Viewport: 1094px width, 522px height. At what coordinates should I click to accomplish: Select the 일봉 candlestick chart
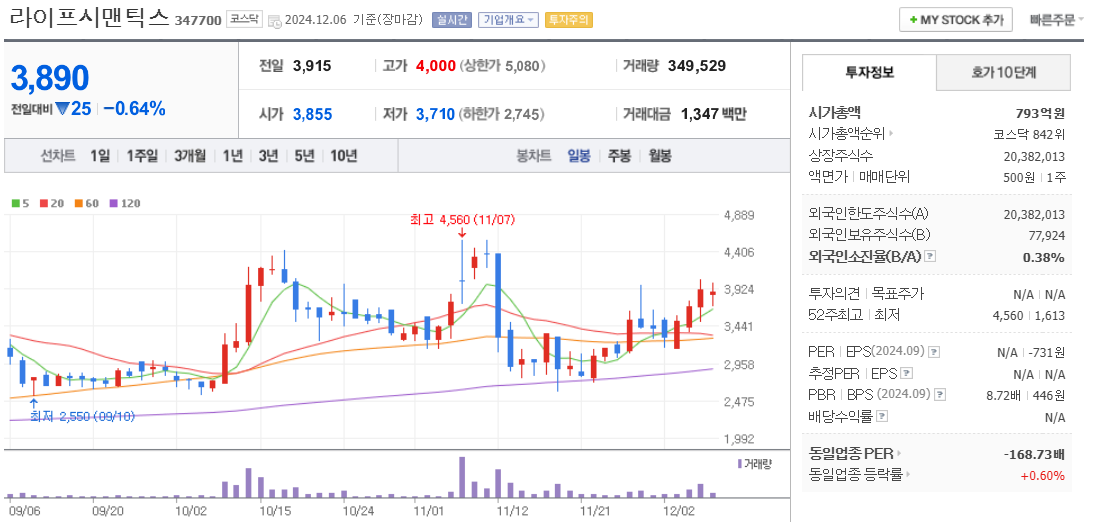pos(579,156)
